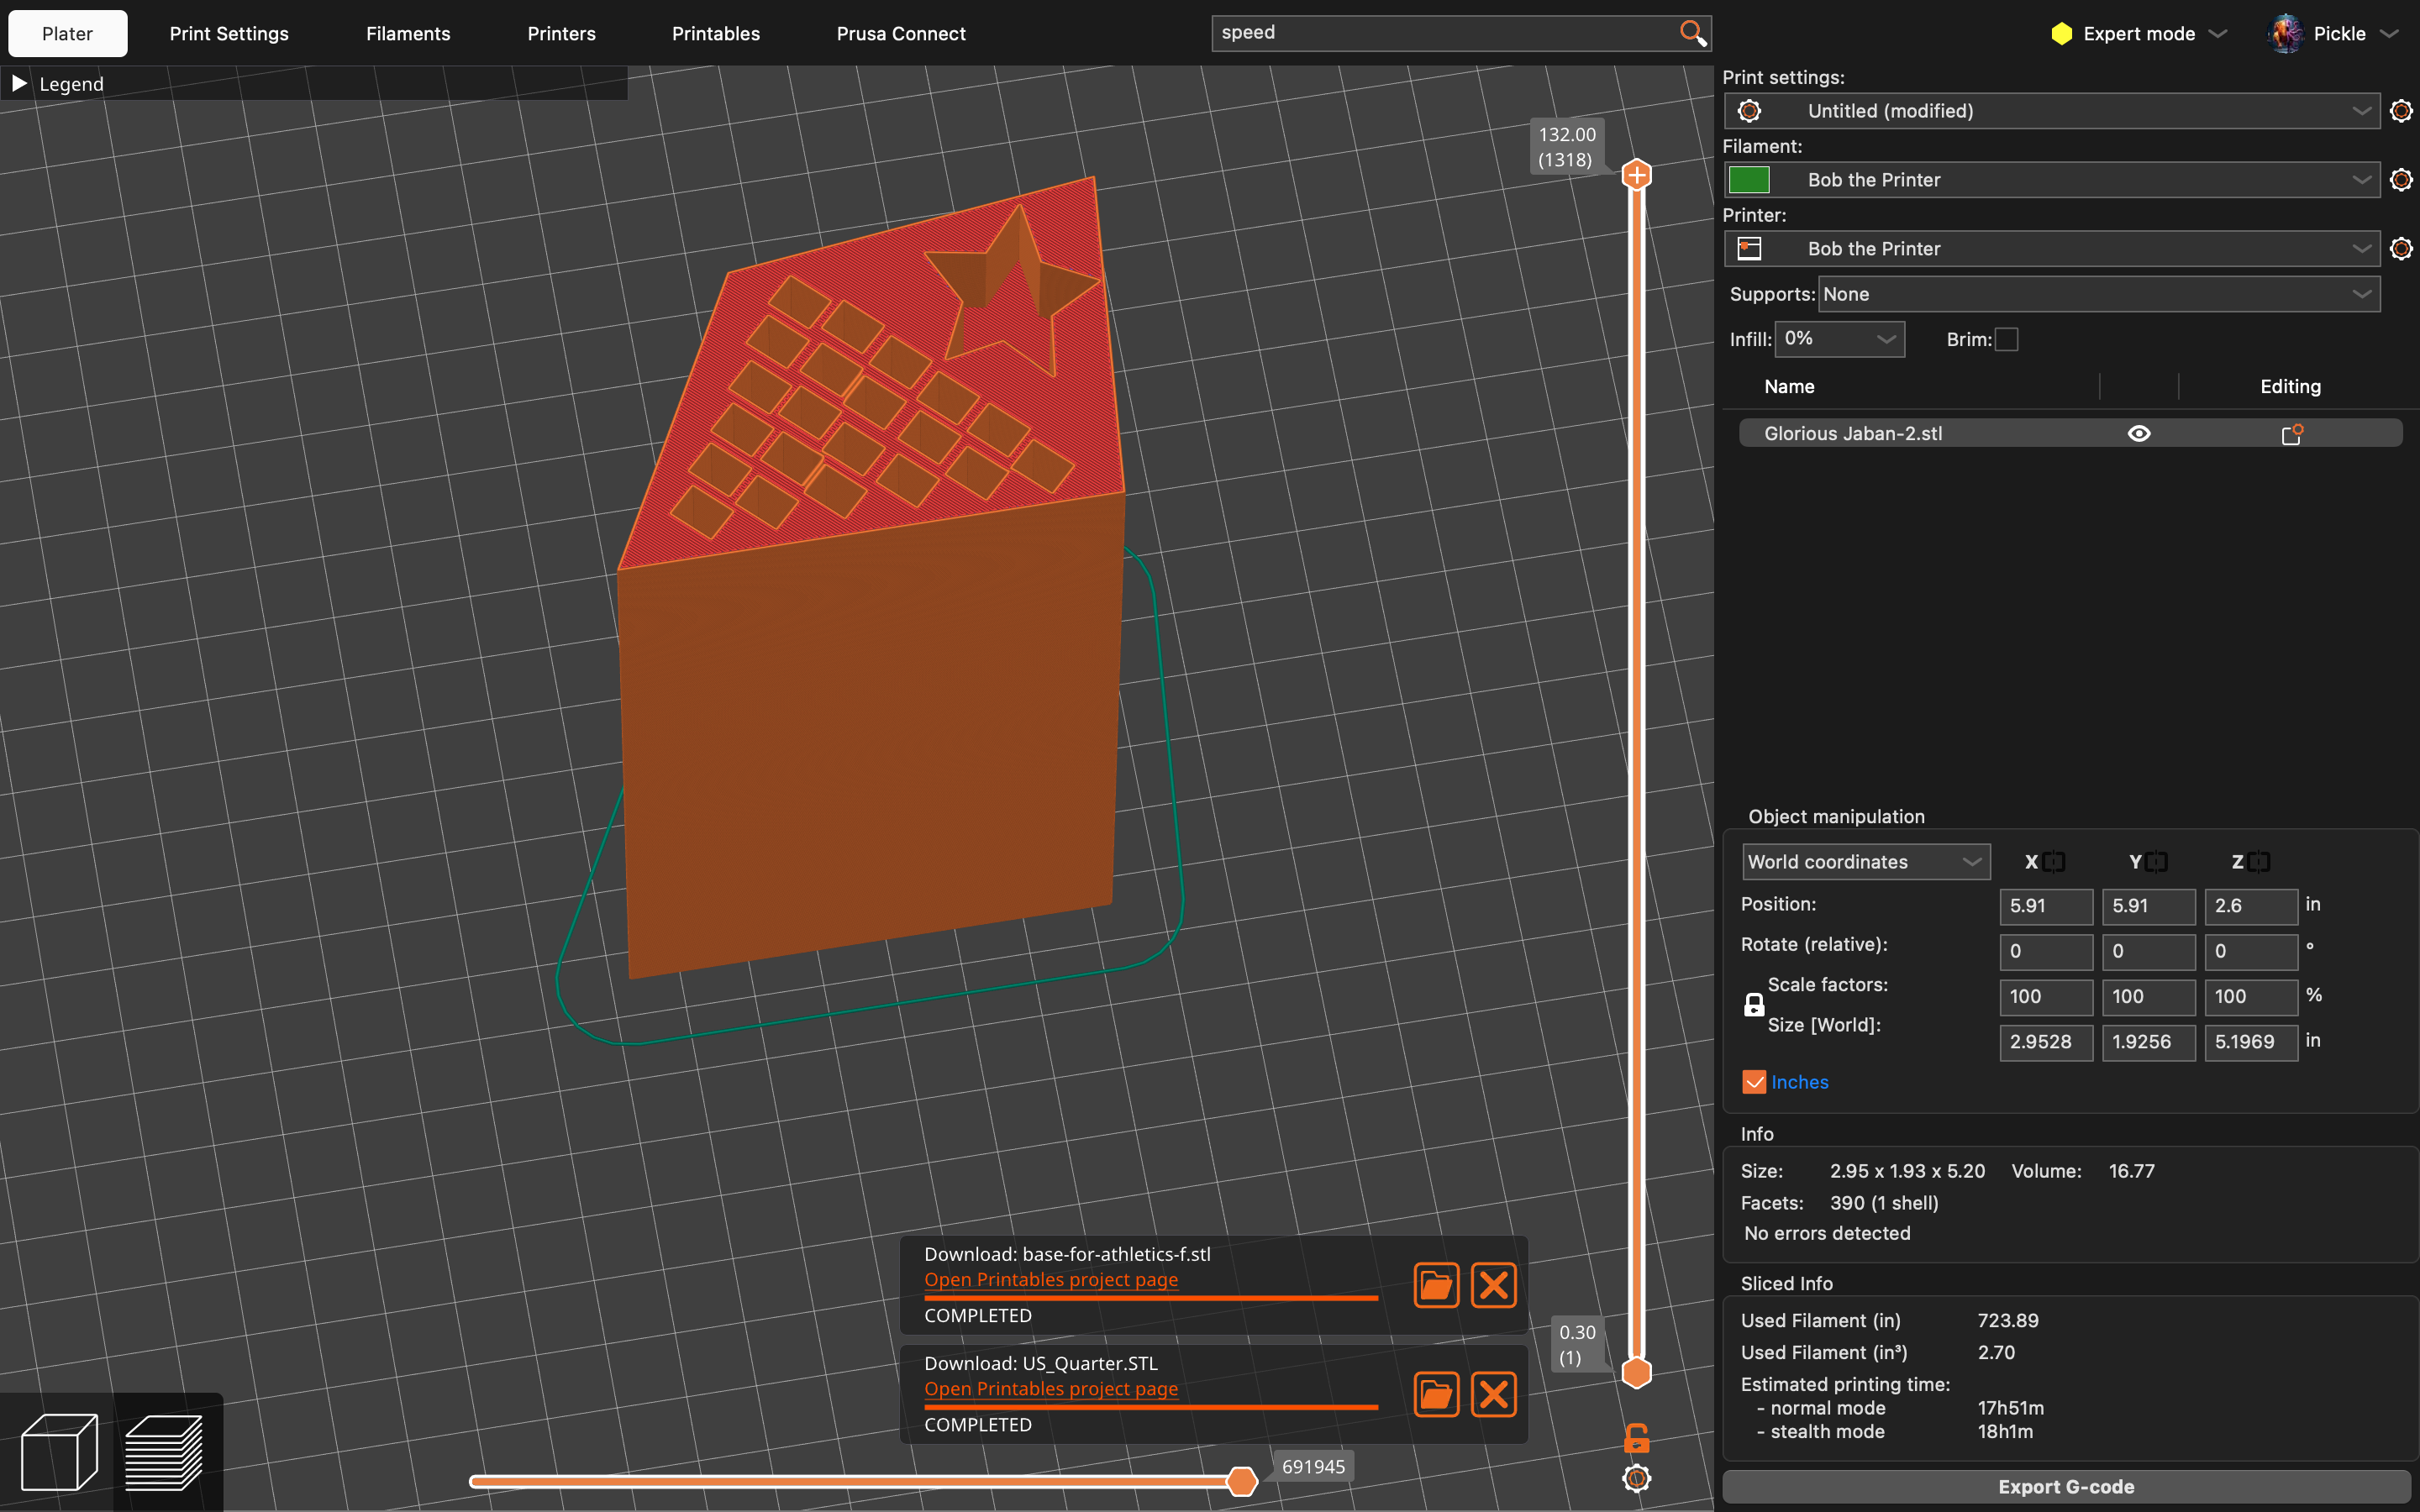Expand the Legend panel
This screenshot has width=2420, height=1512.
point(19,84)
